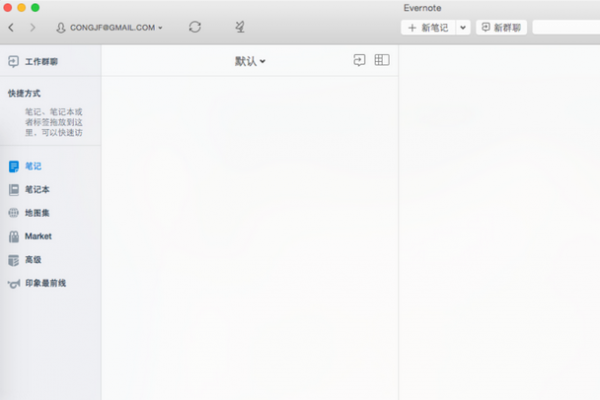Expand the 默认 notebook dropdown
This screenshot has width=600, height=400.
(x=250, y=61)
